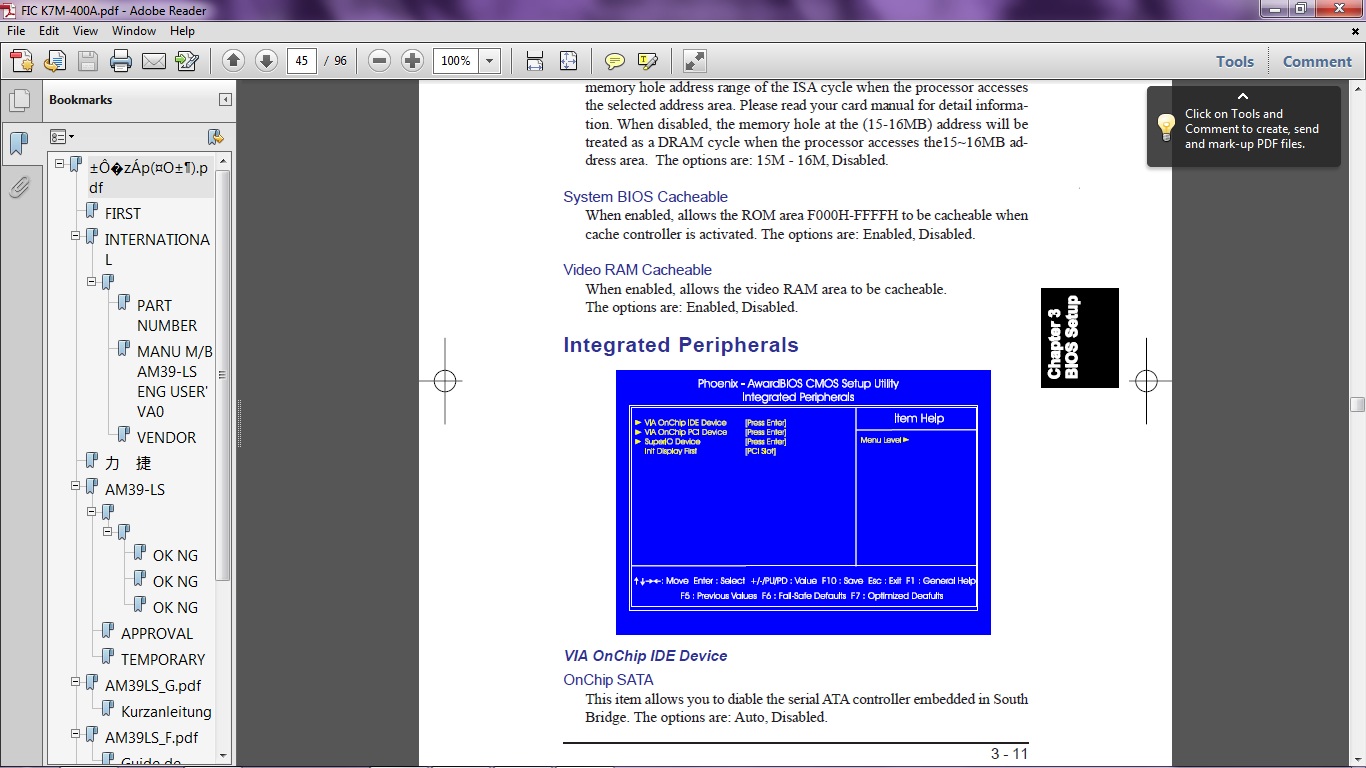Select the APPROVAL bookmark
The image size is (1366, 768).
point(157,633)
